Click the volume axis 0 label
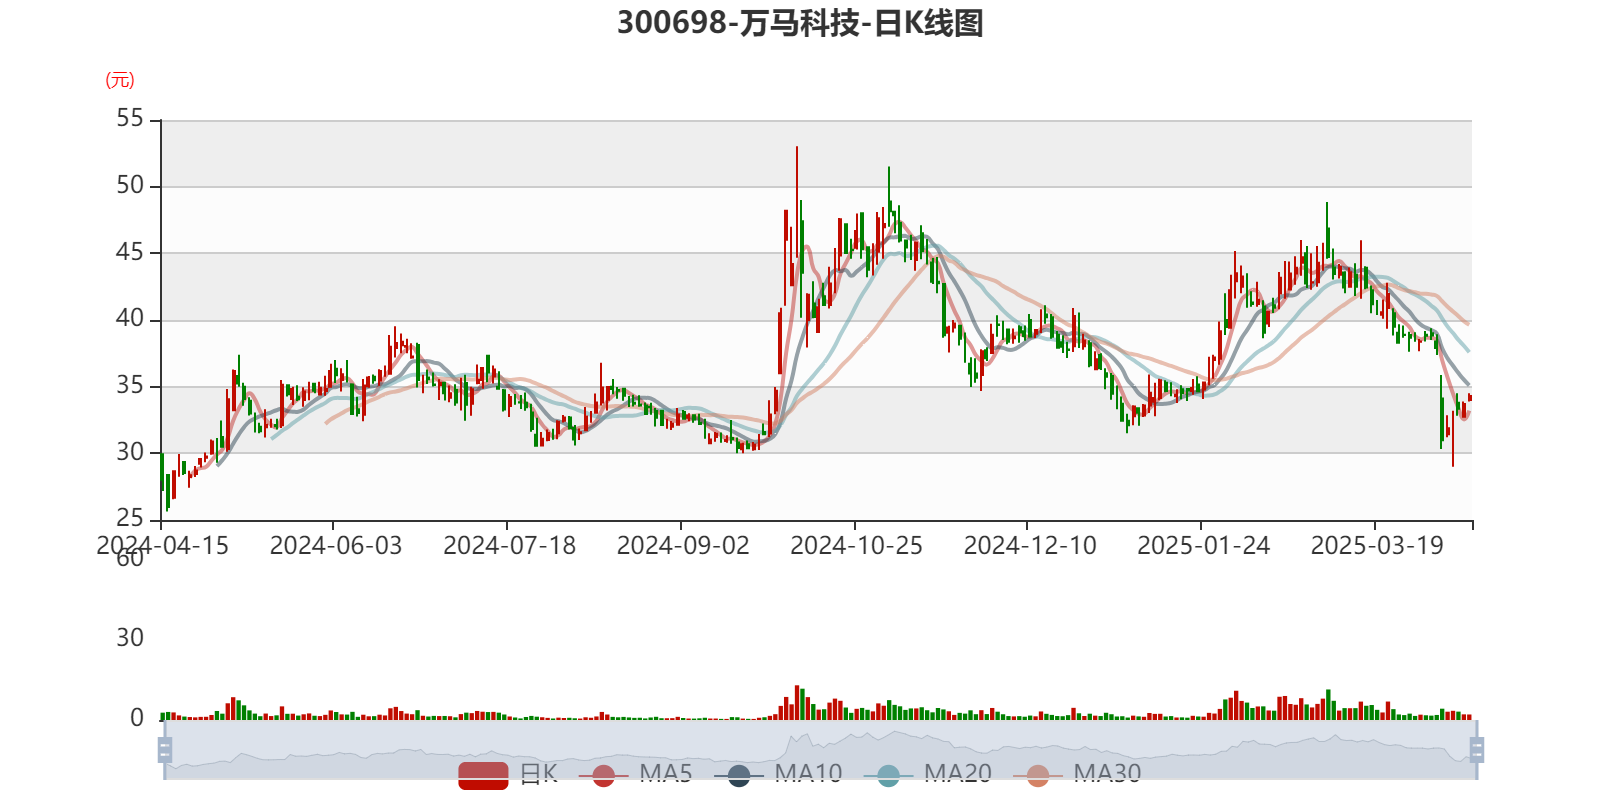 coord(137,718)
